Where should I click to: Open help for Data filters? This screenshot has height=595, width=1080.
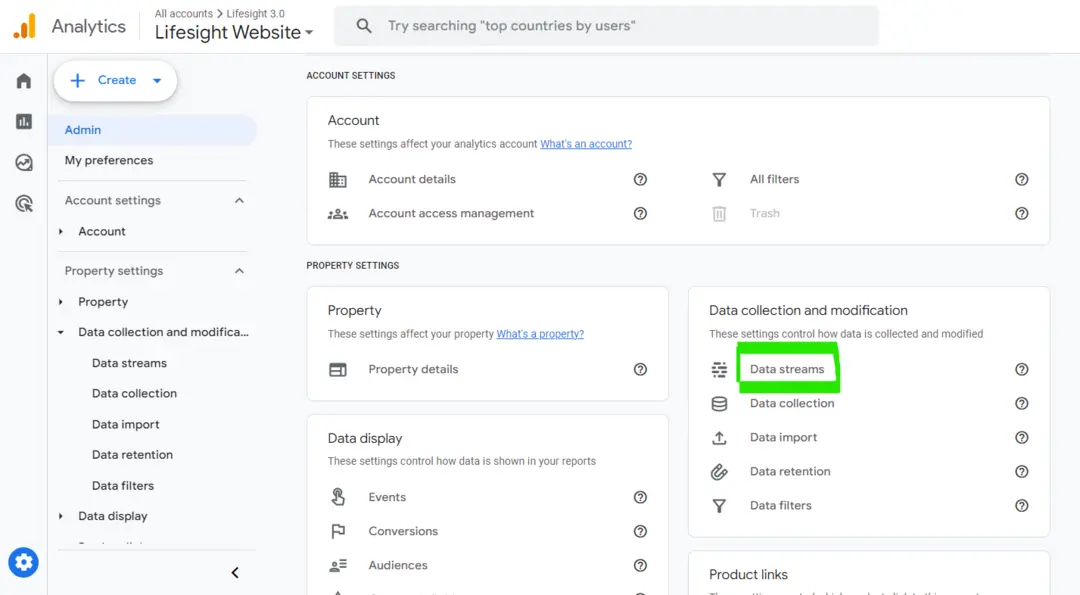1022,506
